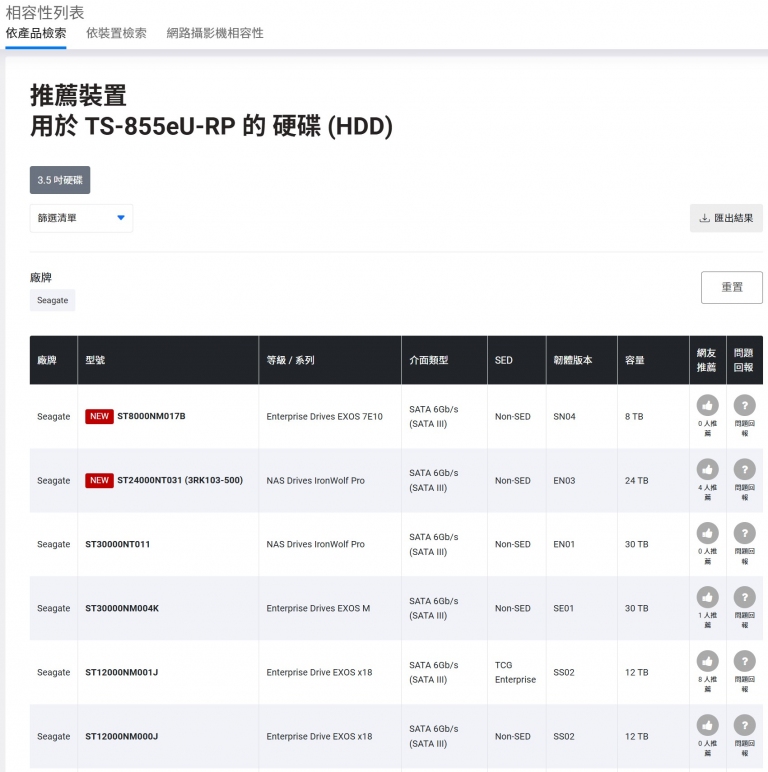Report issue icon for ST12000NM000J
The width and height of the screenshot is (768, 772).
point(744,725)
